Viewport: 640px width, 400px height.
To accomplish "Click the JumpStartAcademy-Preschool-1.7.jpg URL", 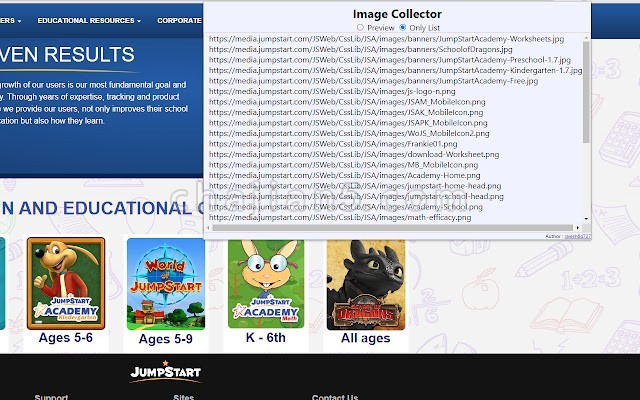I will [390, 60].
